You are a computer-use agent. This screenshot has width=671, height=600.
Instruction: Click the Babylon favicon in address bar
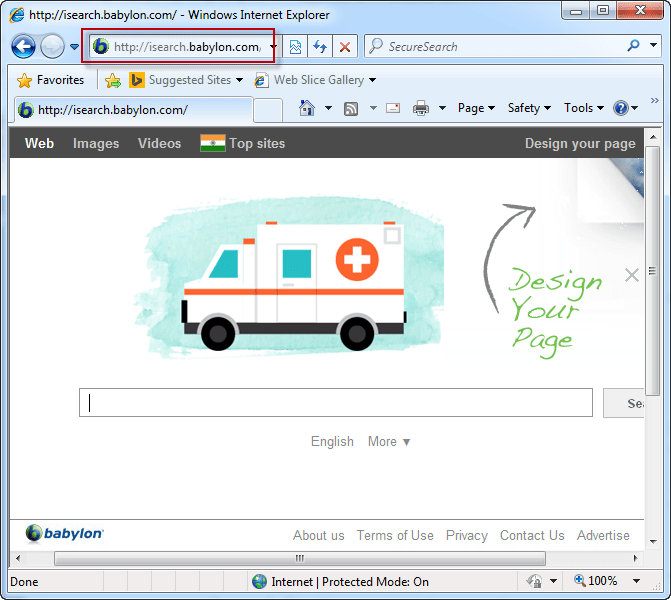click(x=101, y=46)
